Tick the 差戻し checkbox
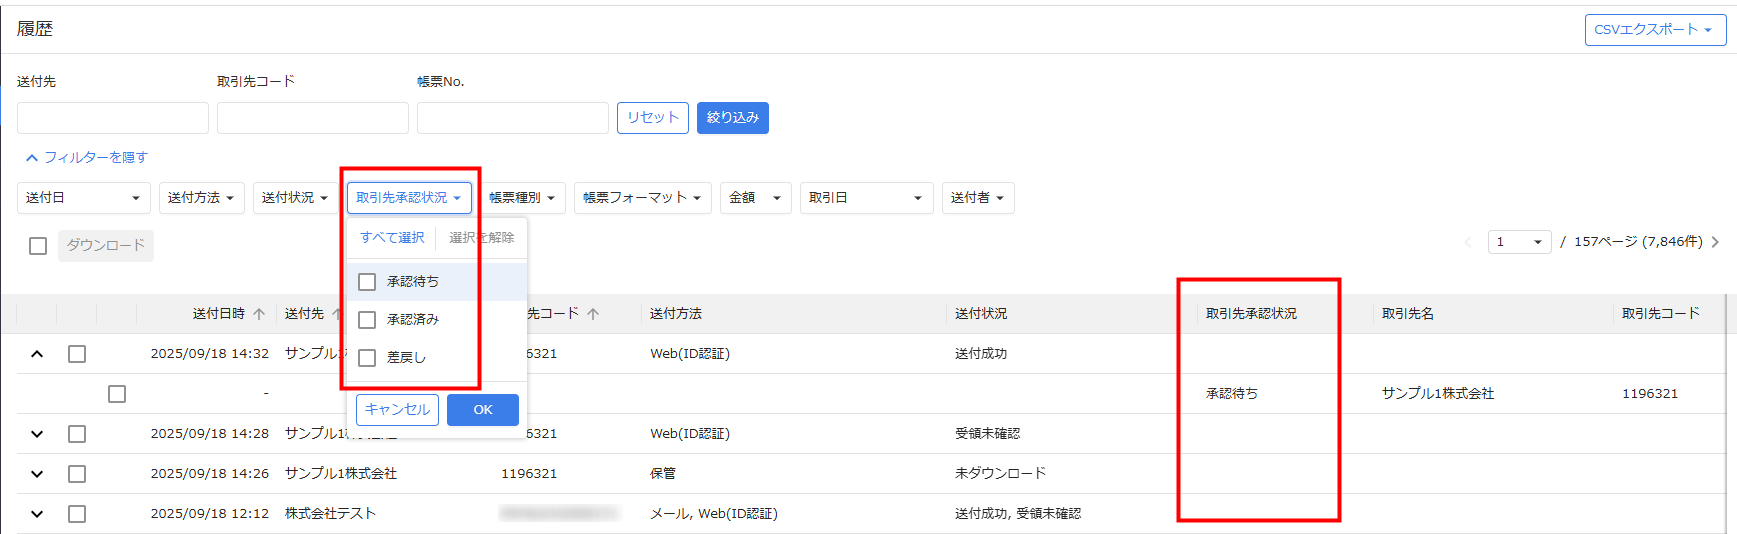This screenshot has width=1737, height=534. coord(367,358)
